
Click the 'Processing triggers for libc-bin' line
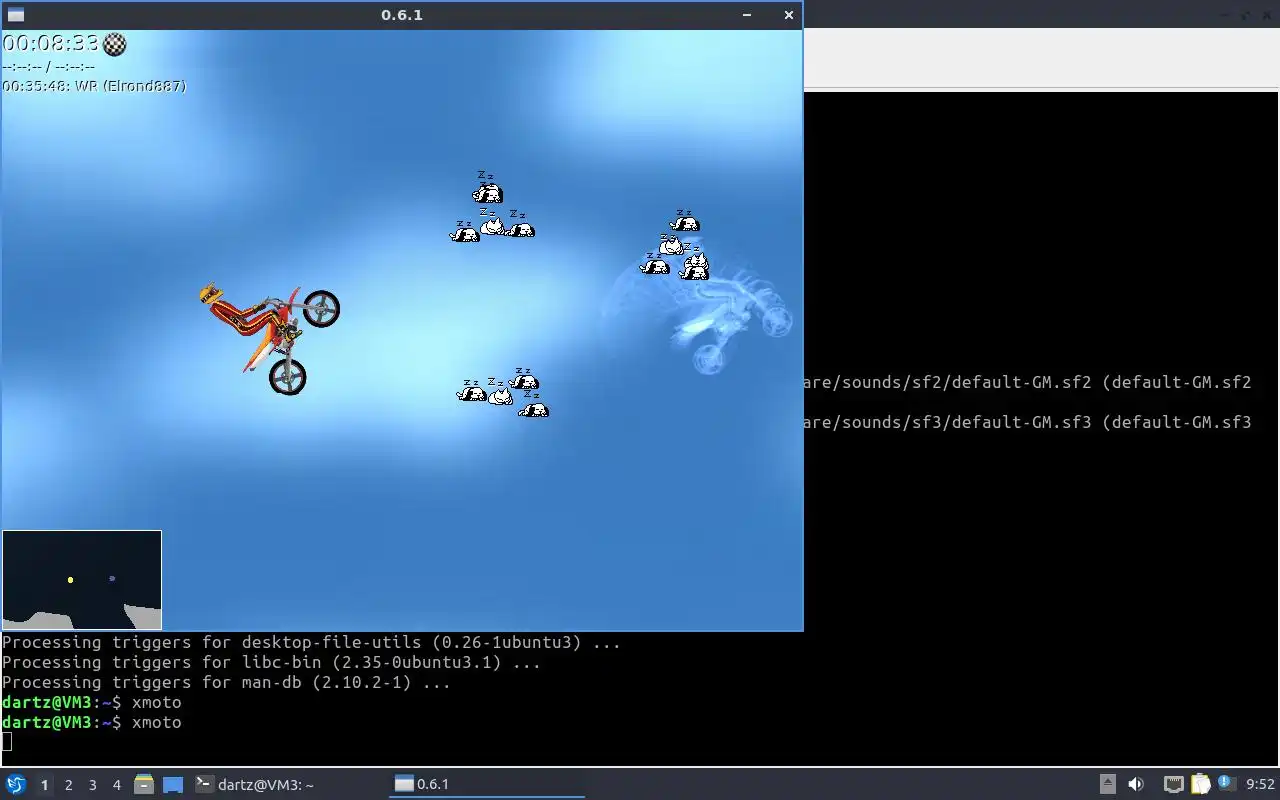pos(271,662)
